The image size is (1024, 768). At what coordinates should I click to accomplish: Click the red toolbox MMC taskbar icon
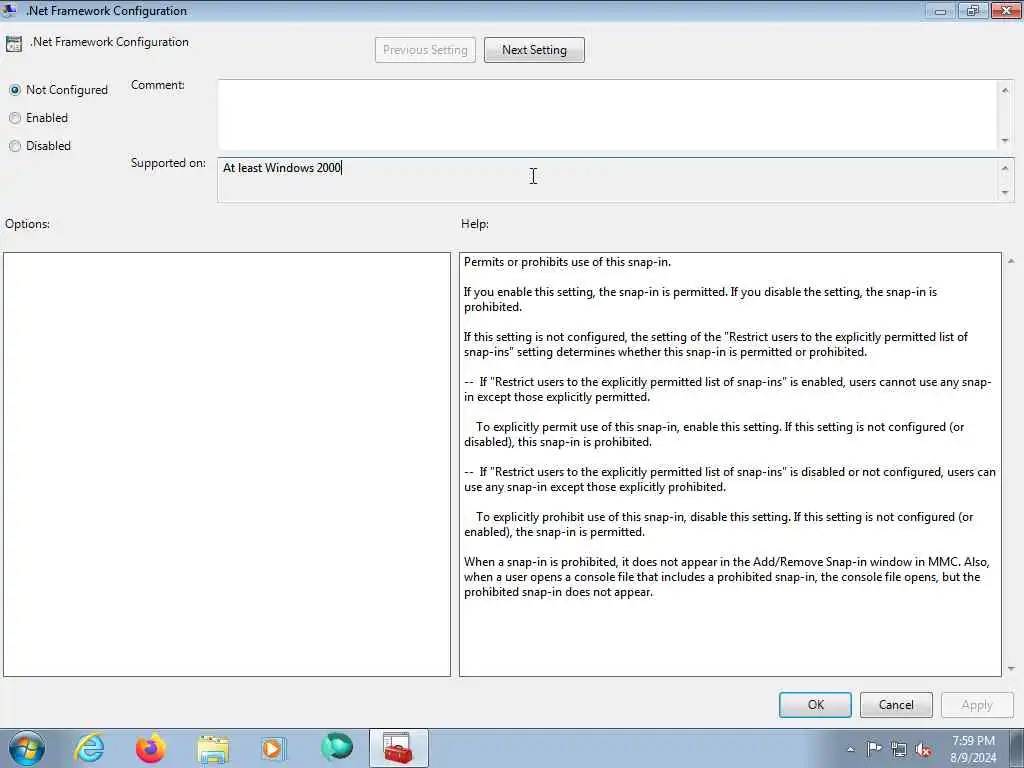point(398,748)
